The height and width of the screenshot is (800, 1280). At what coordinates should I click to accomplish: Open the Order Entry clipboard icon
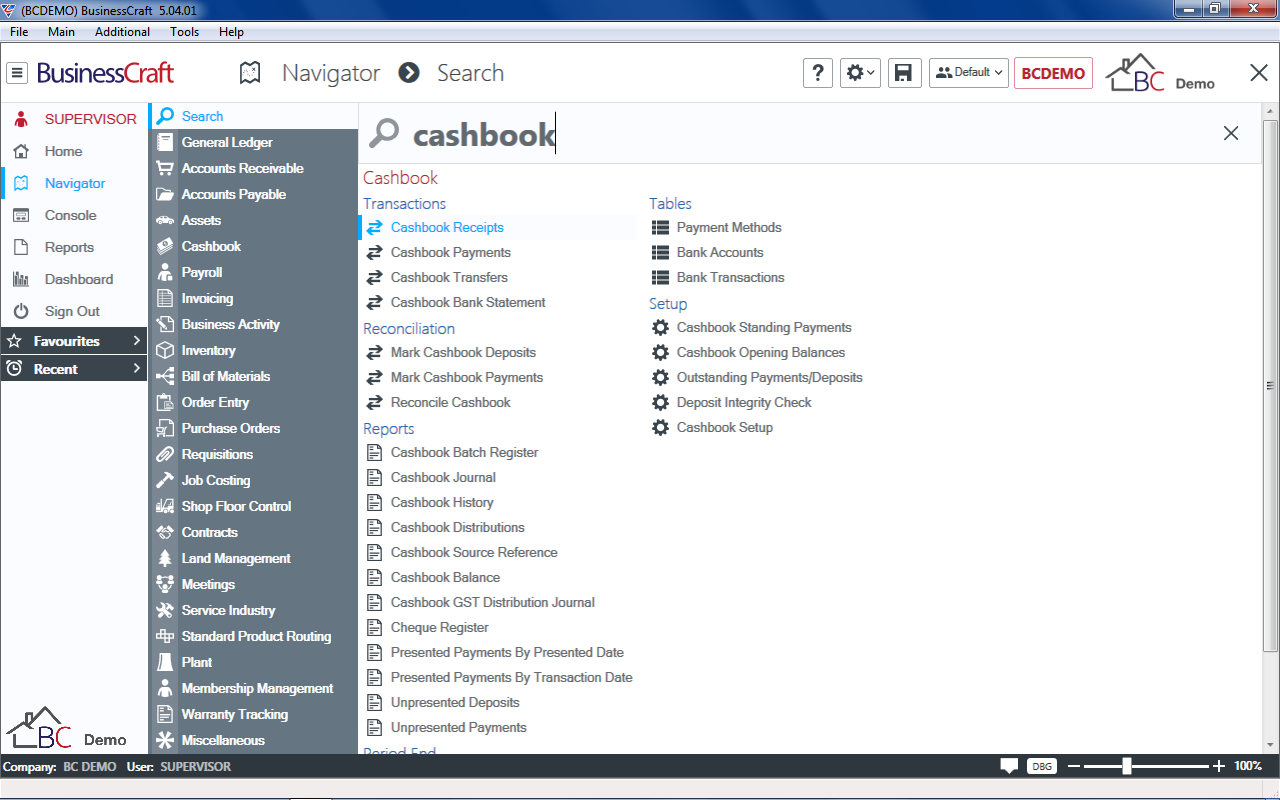[165, 402]
